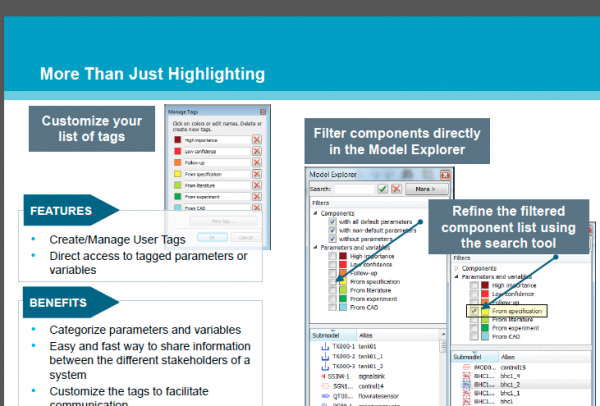Uncheck the highlighted From specification checkbox
This screenshot has height=406, width=600.
tap(475, 311)
